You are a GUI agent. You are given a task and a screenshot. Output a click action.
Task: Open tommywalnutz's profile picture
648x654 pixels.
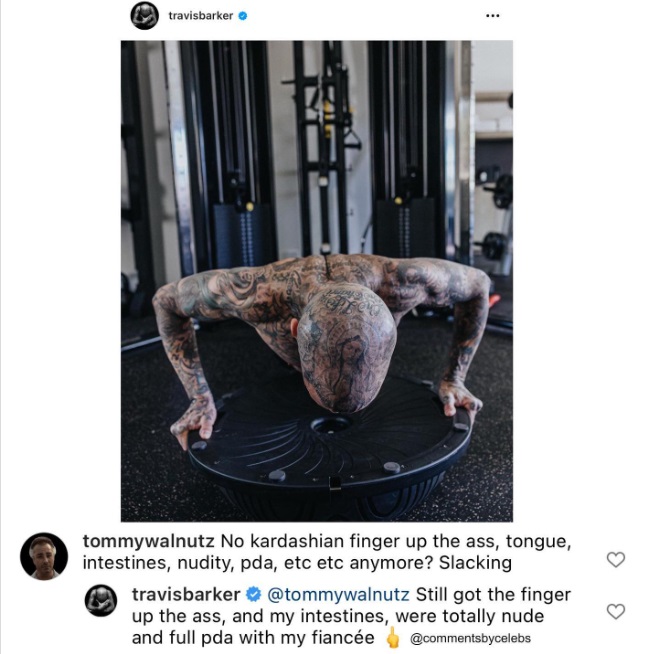(44, 556)
